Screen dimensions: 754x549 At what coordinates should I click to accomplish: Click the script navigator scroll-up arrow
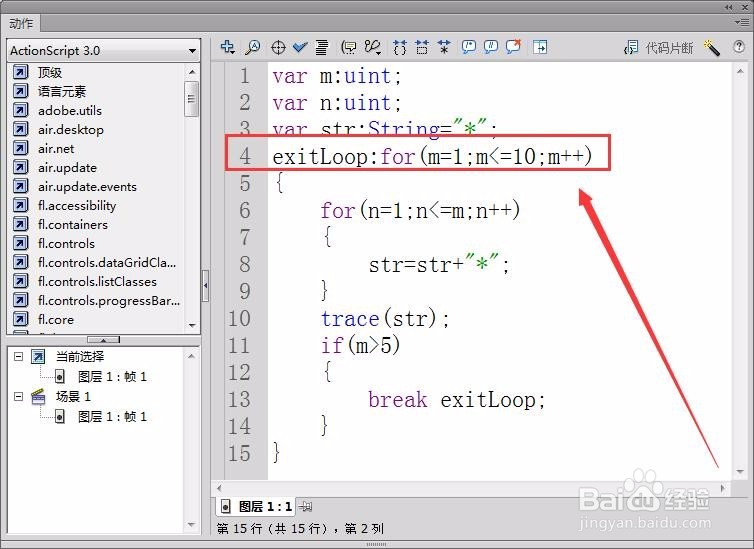[x=191, y=356]
